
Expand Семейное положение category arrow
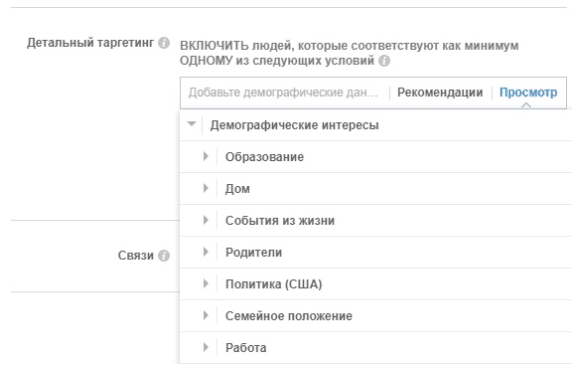click(206, 315)
